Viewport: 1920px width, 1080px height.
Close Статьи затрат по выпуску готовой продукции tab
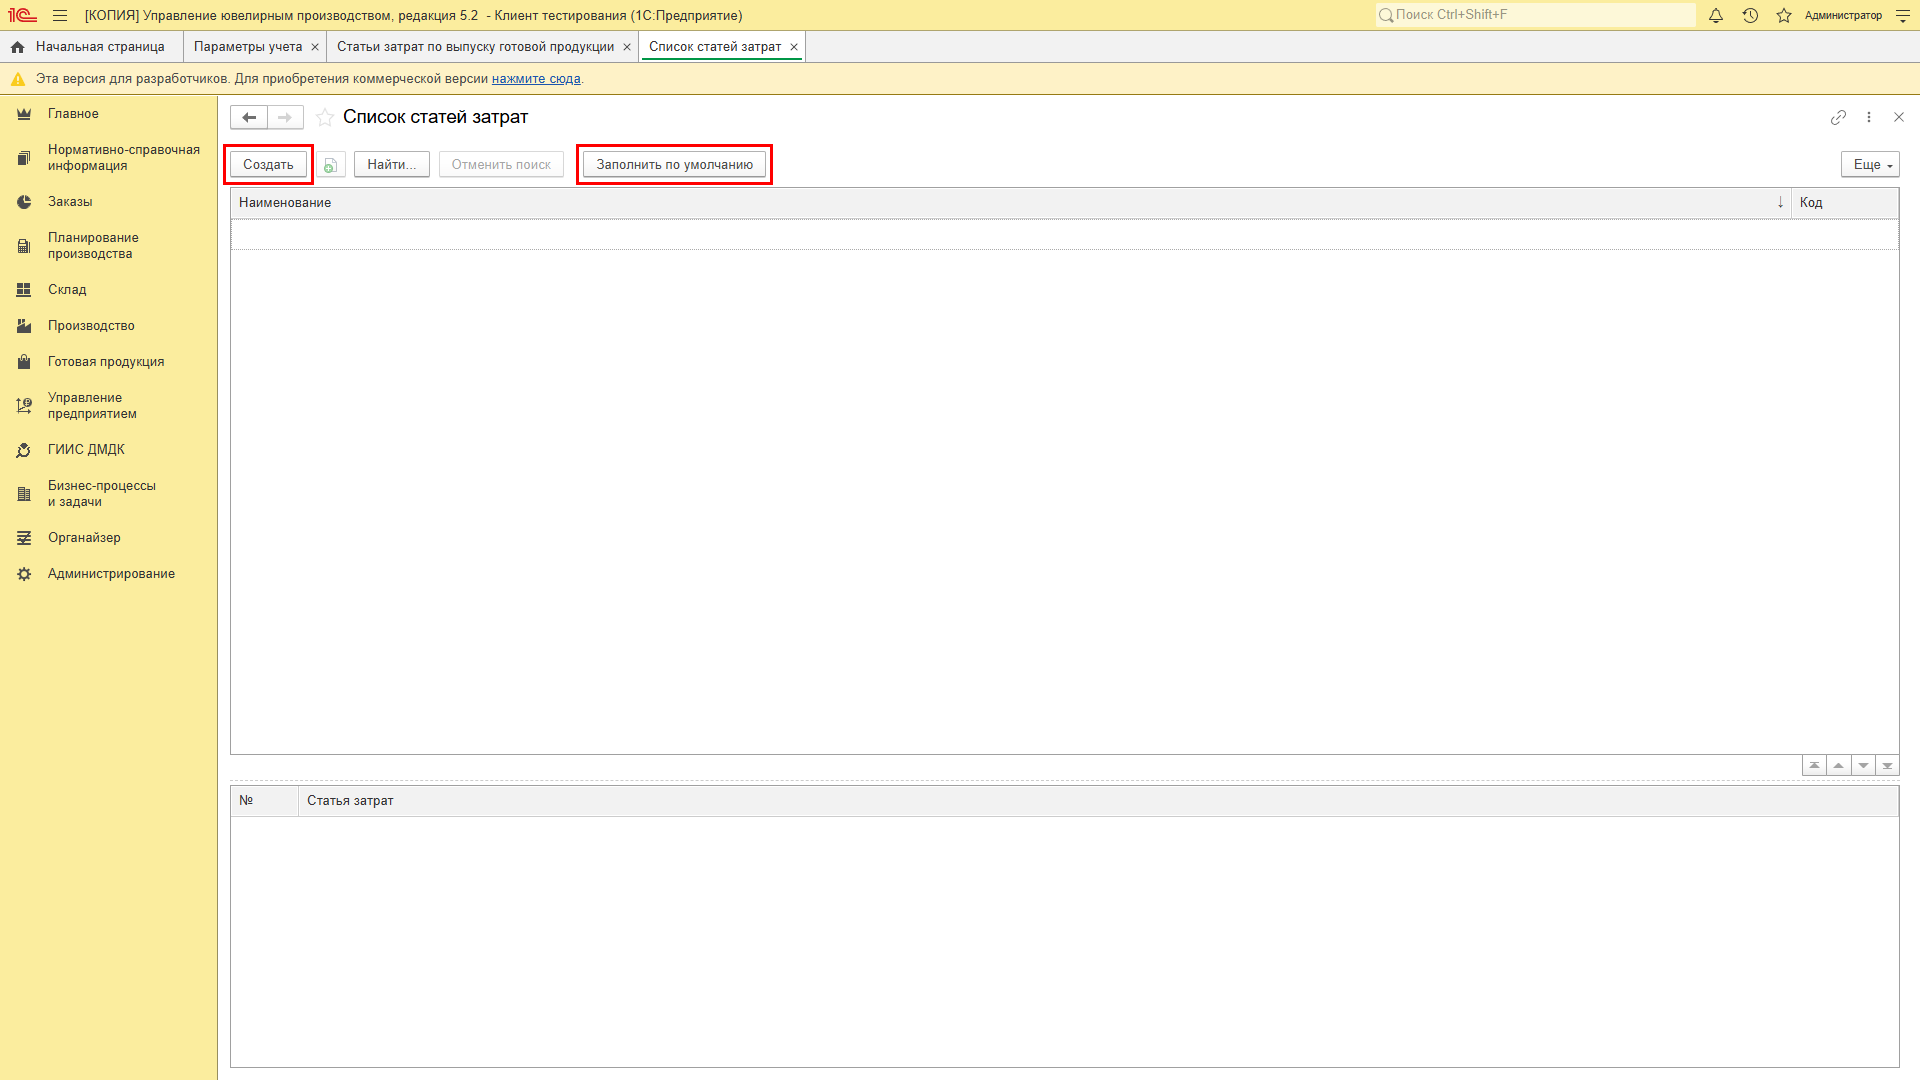[627, 47]
